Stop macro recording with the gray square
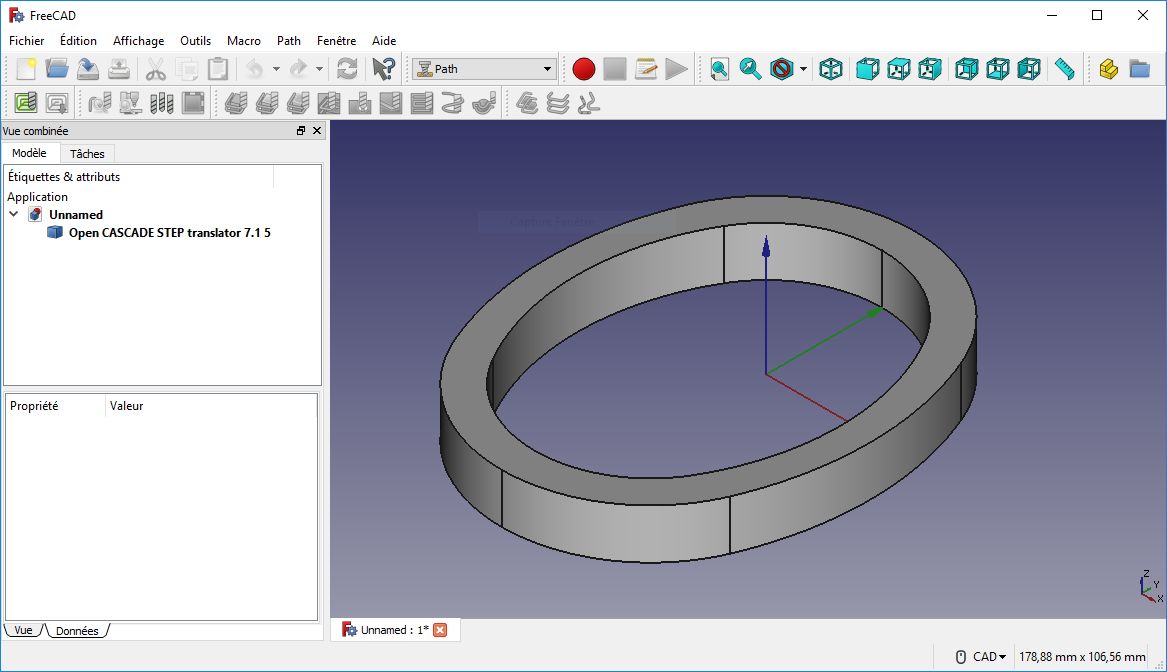The width and height of the screenshot is (1167, 672). coord(615,69)
